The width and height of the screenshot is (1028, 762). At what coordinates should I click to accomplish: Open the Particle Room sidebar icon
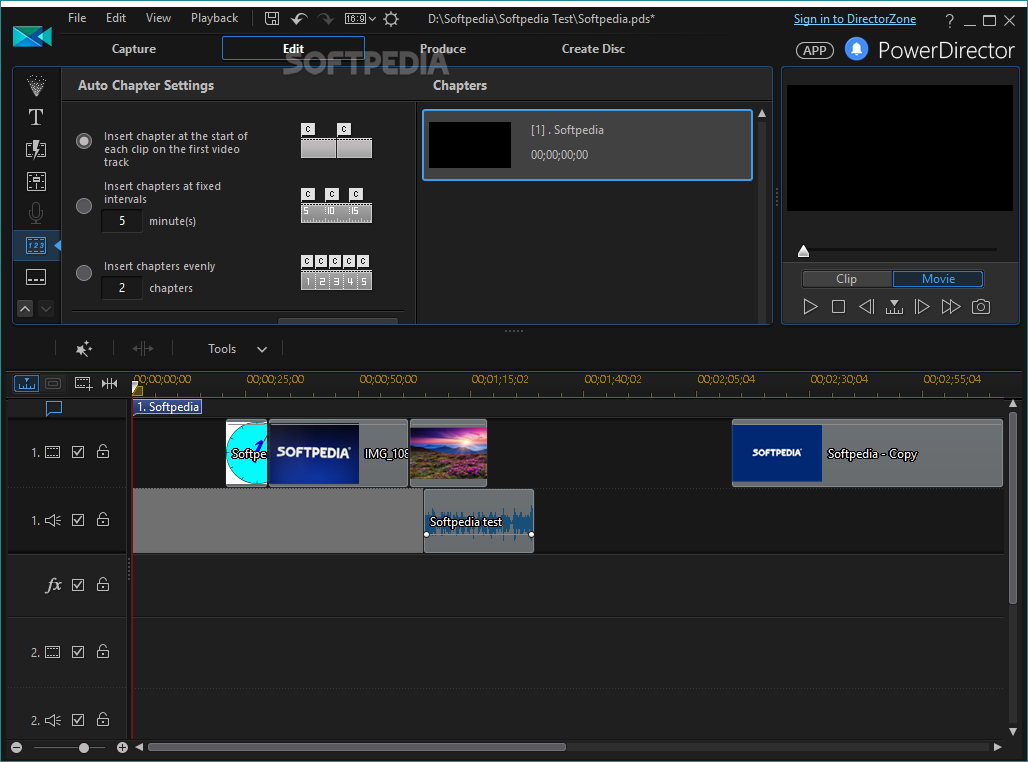tap(36, 85)
